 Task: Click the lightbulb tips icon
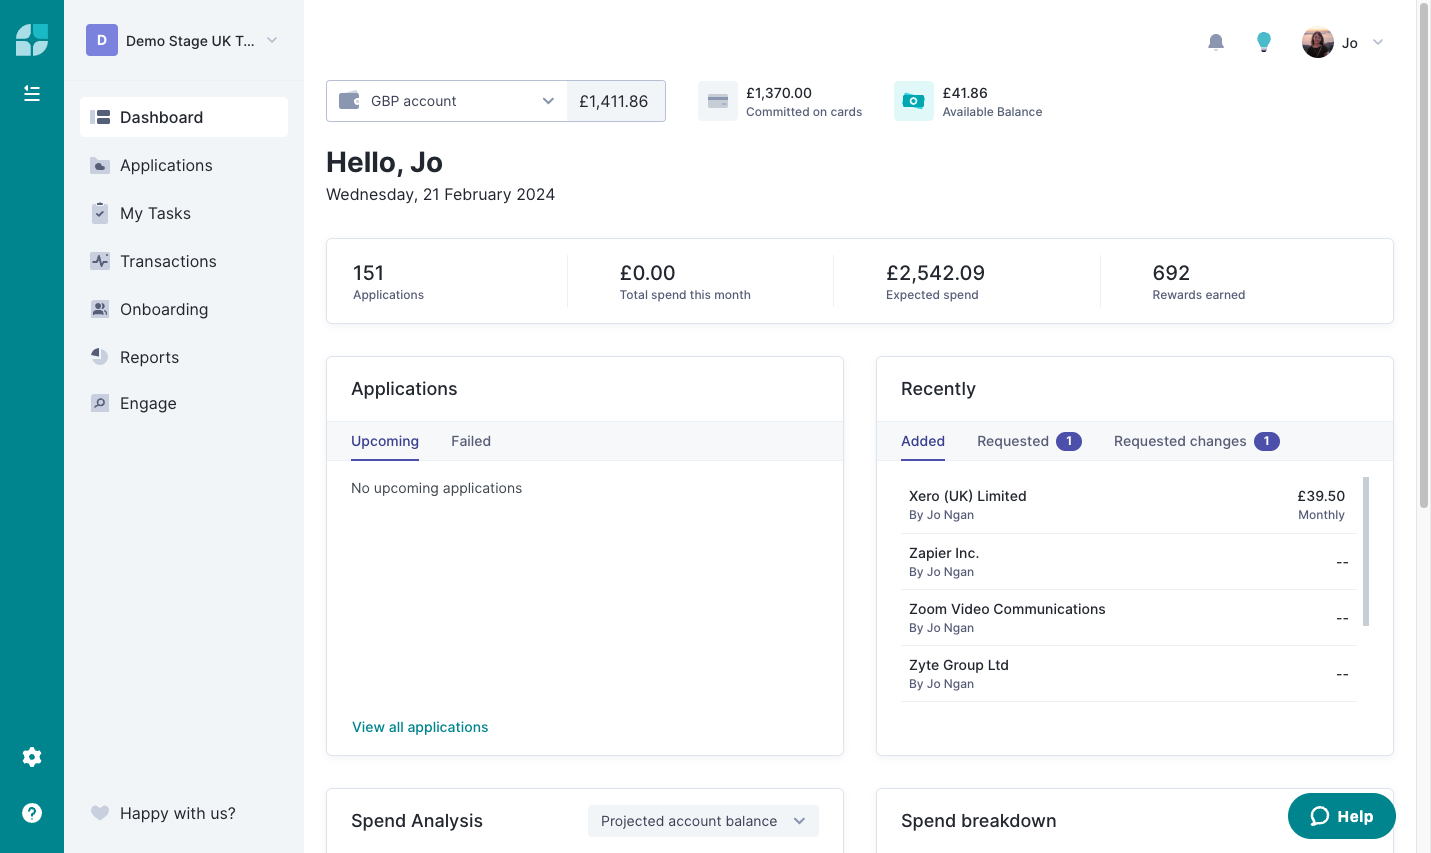[x=1264, y=42]
